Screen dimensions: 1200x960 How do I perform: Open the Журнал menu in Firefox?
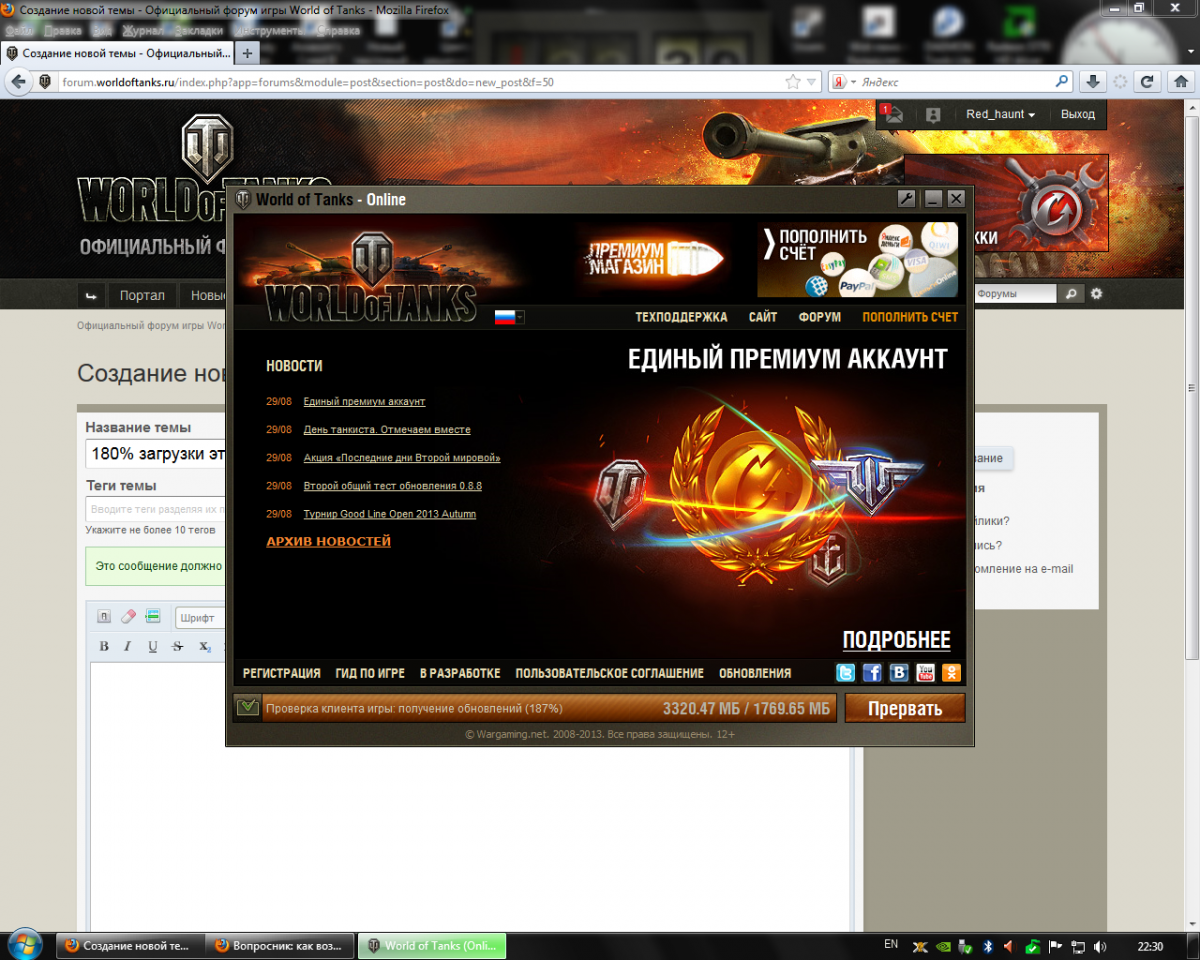(x=141, y=30)
